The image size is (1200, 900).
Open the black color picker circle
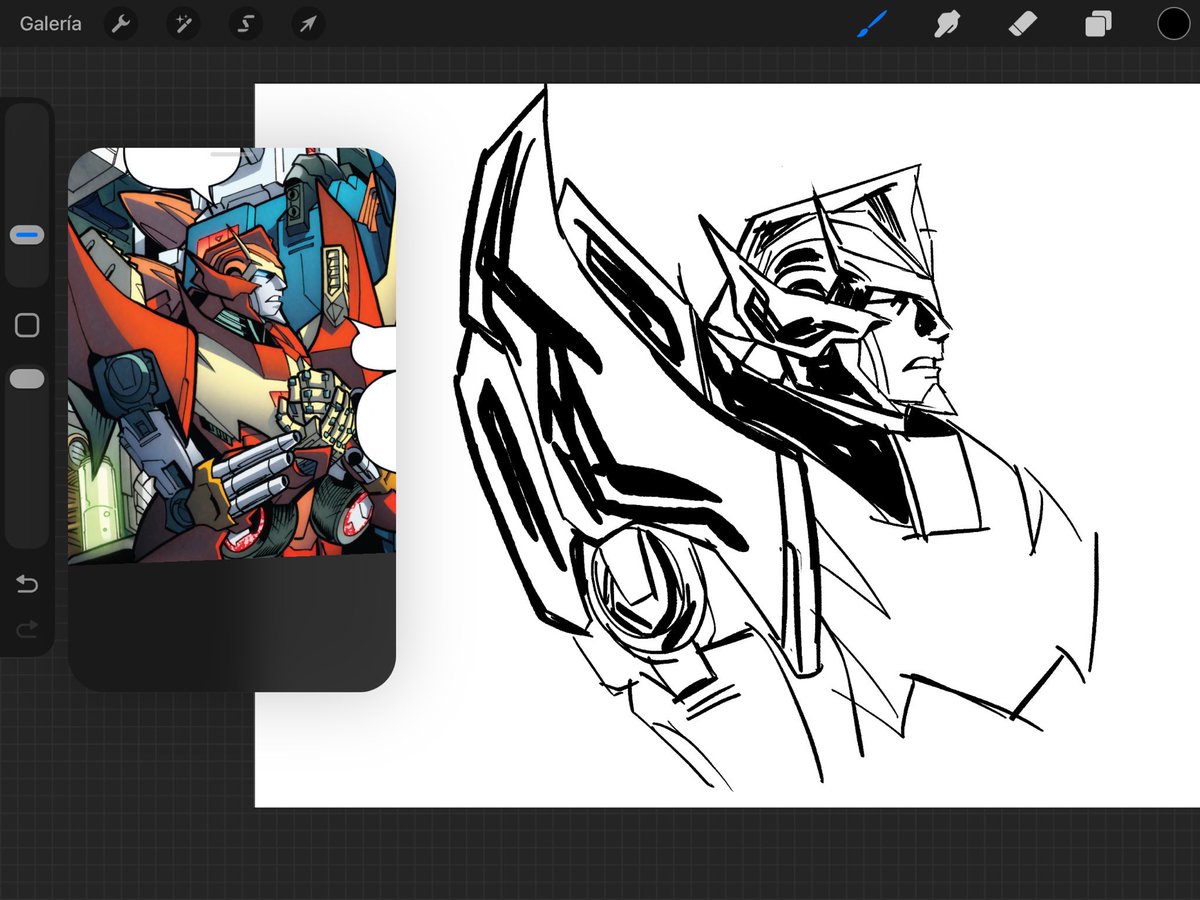pos(1173,23)
